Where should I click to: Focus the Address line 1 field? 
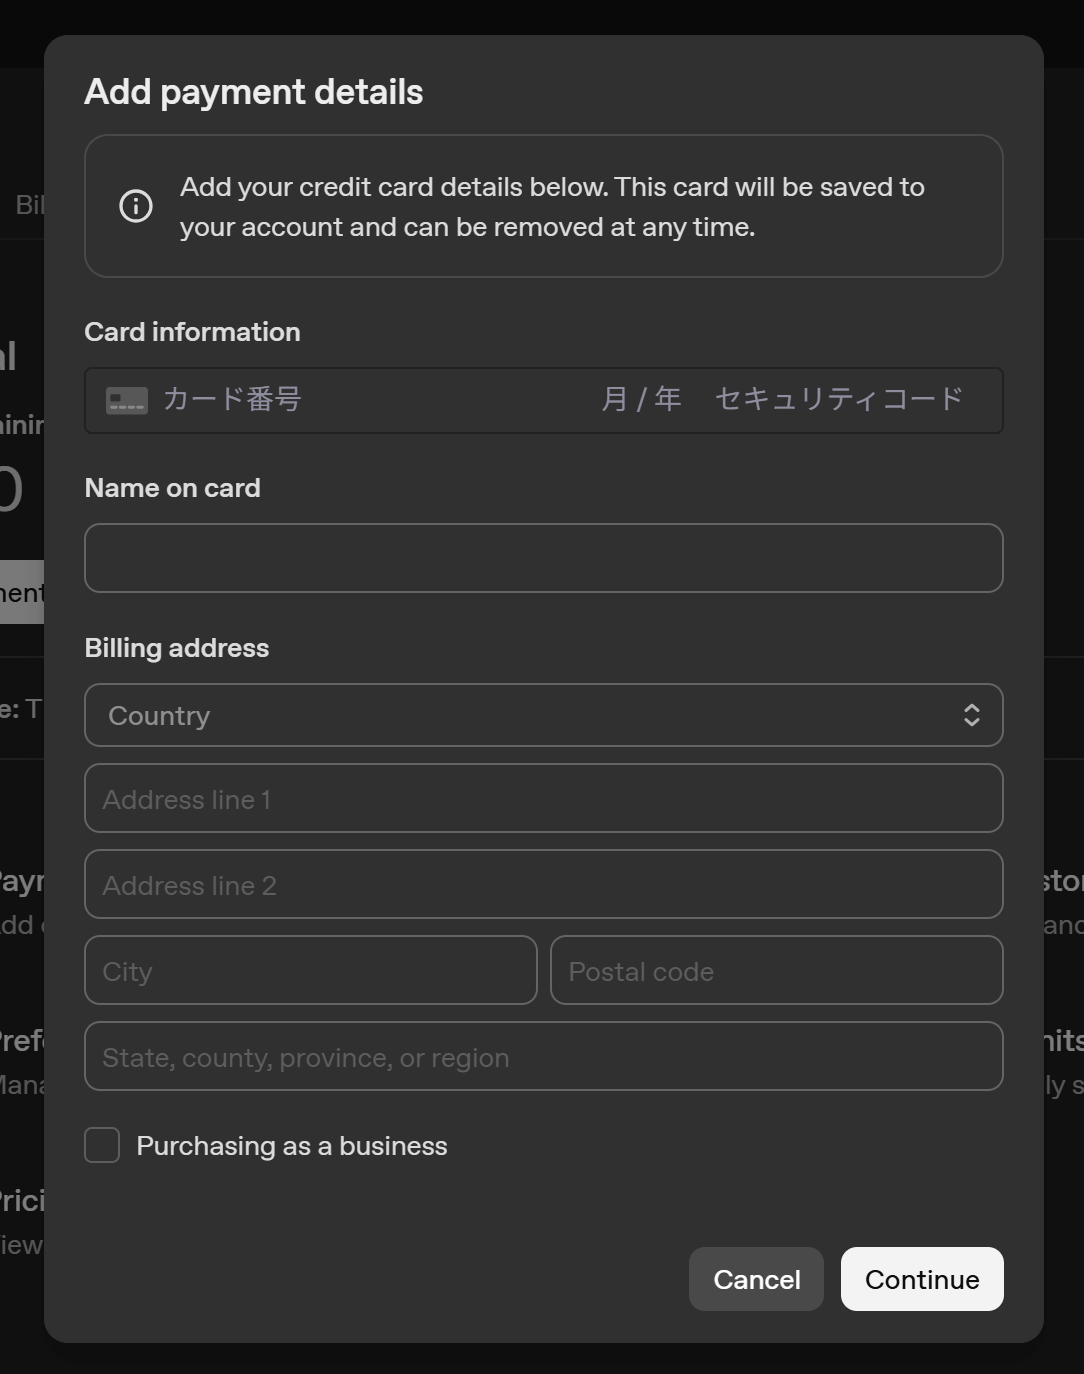(x=543, y=798)
